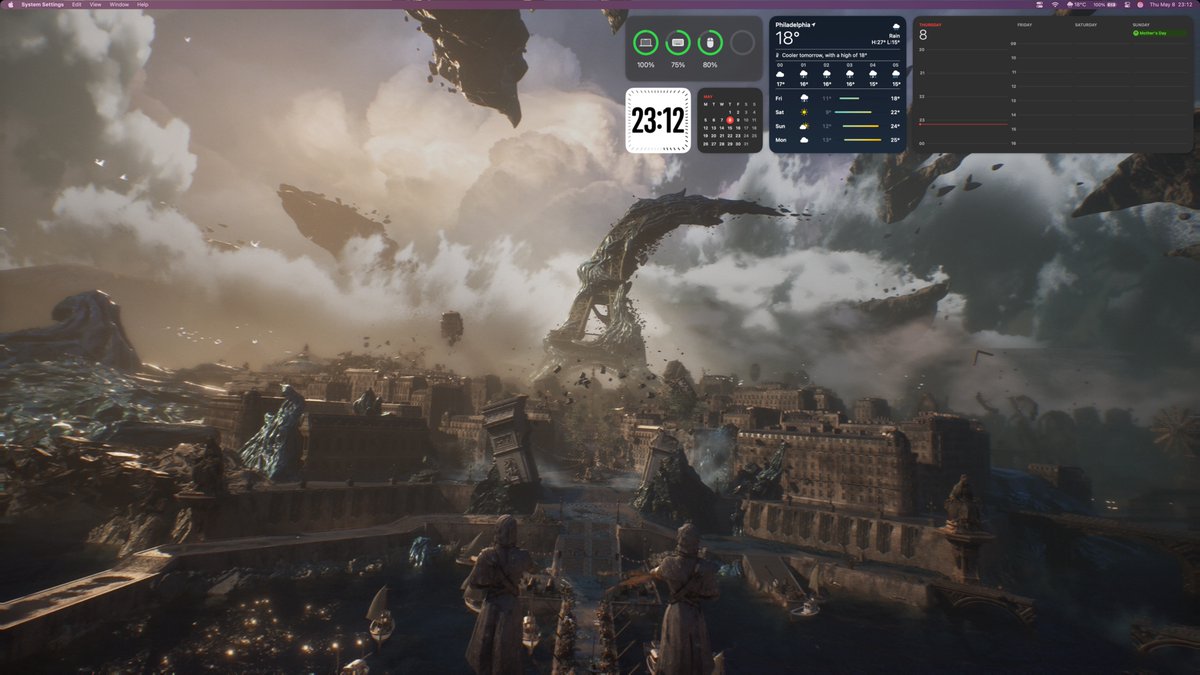Click MAY header in the calendar widget
1200x675 pixels.
coord(708,97)
